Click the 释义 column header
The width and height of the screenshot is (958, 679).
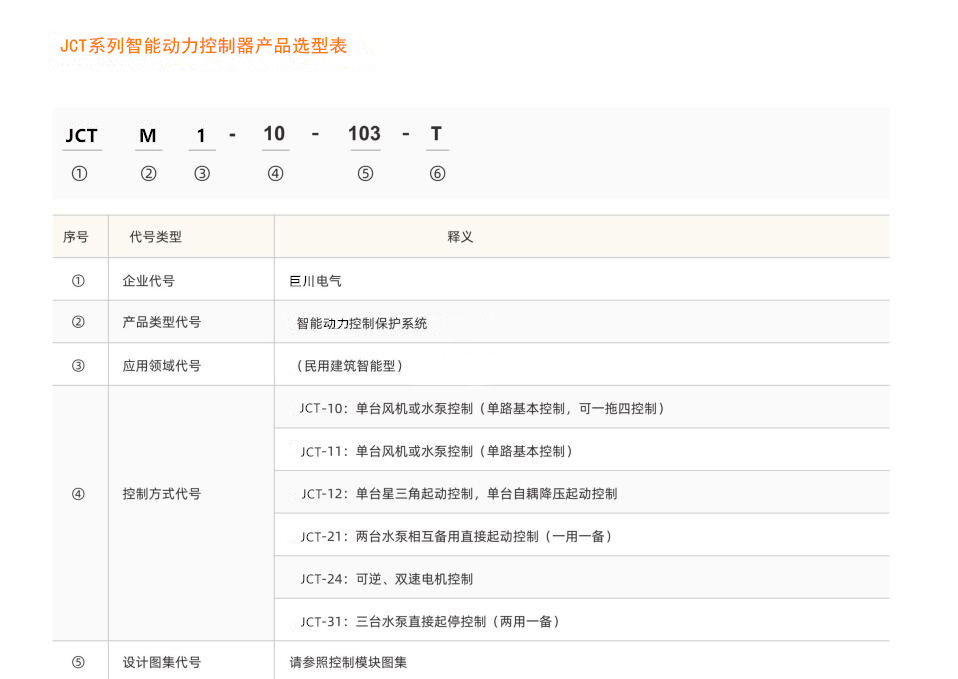click(x=460, y=238)
